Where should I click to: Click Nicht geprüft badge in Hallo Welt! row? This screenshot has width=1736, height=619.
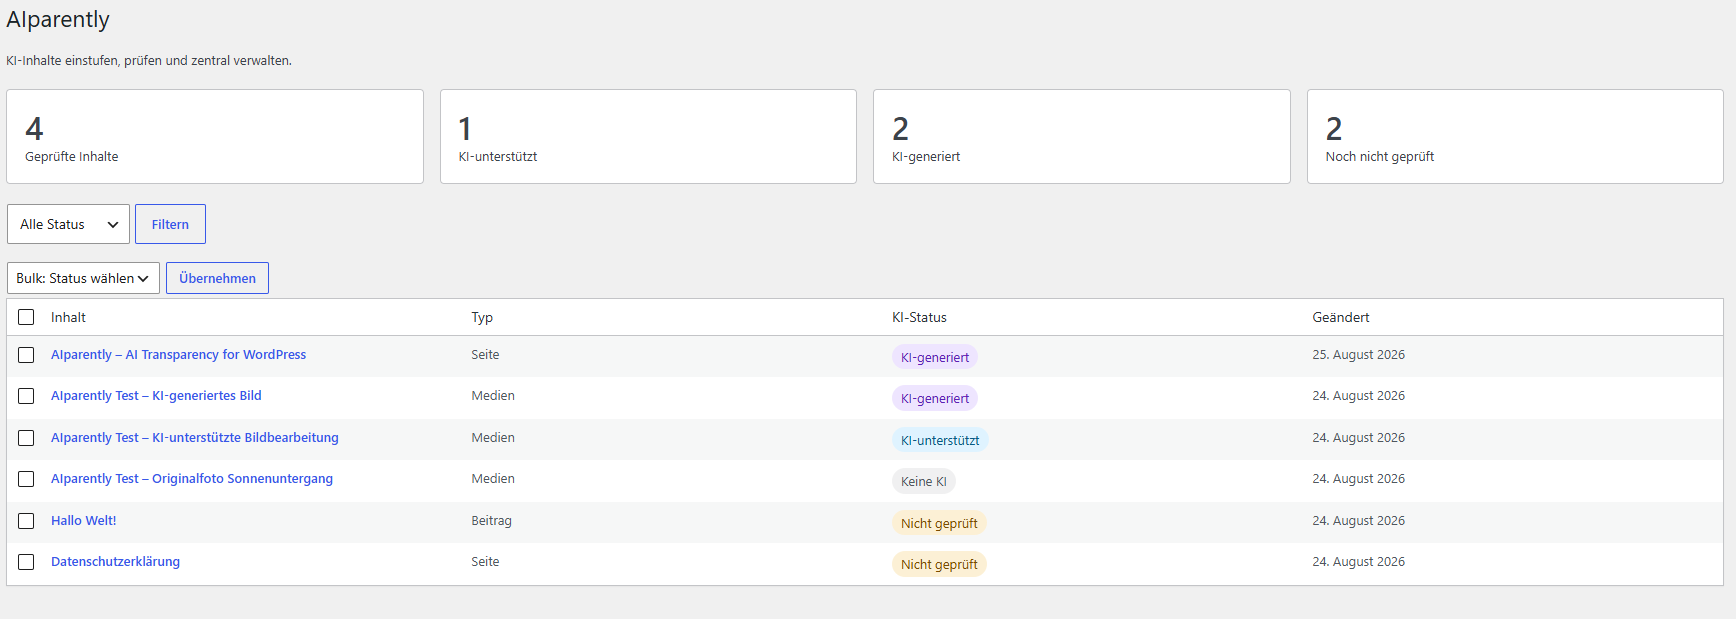pyautogui.click(x=939, y=523)
